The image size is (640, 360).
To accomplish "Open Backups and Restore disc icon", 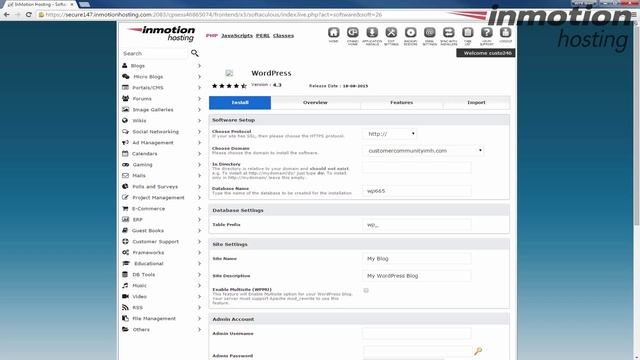I will click(x=411, y=33).
